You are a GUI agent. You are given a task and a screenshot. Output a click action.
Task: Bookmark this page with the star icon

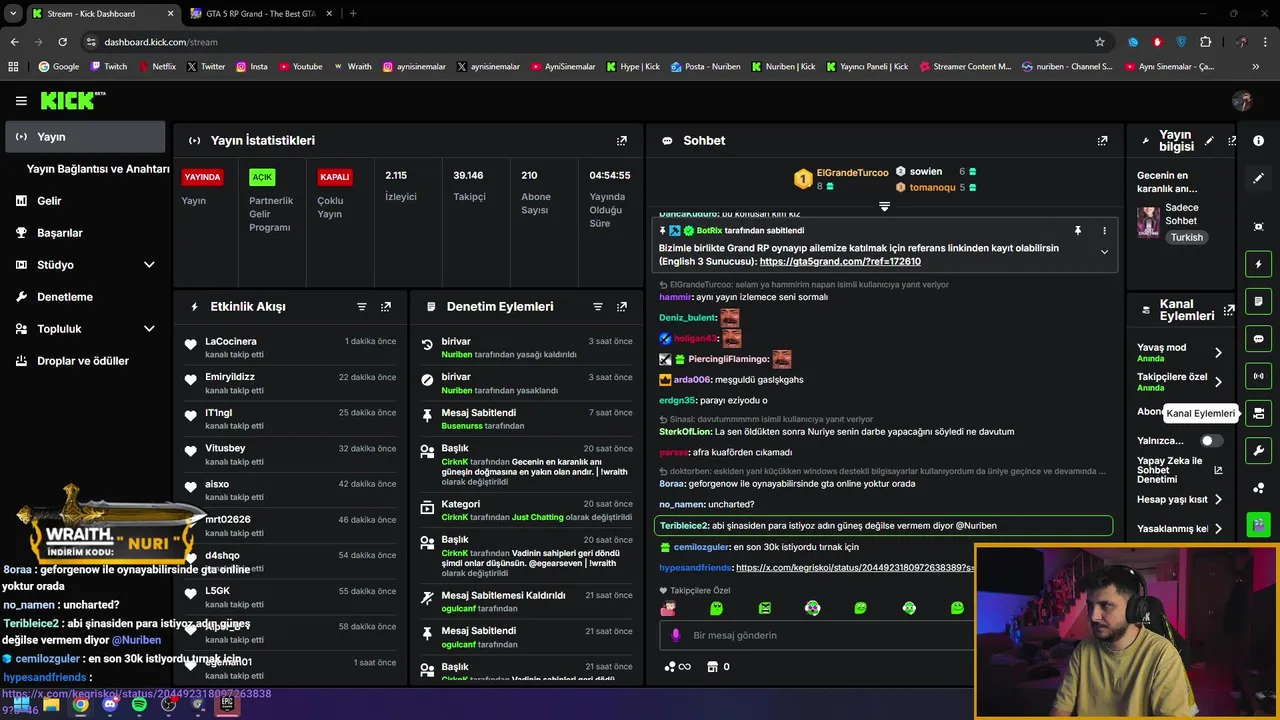point(1100,42)
